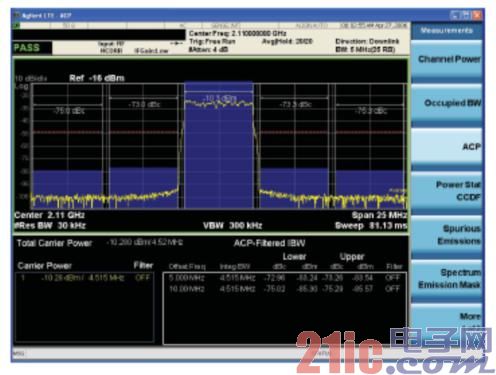Click carrier 1 power row in table
The height and width of the screenshot is (375, 496).
[x=85, y=277]
